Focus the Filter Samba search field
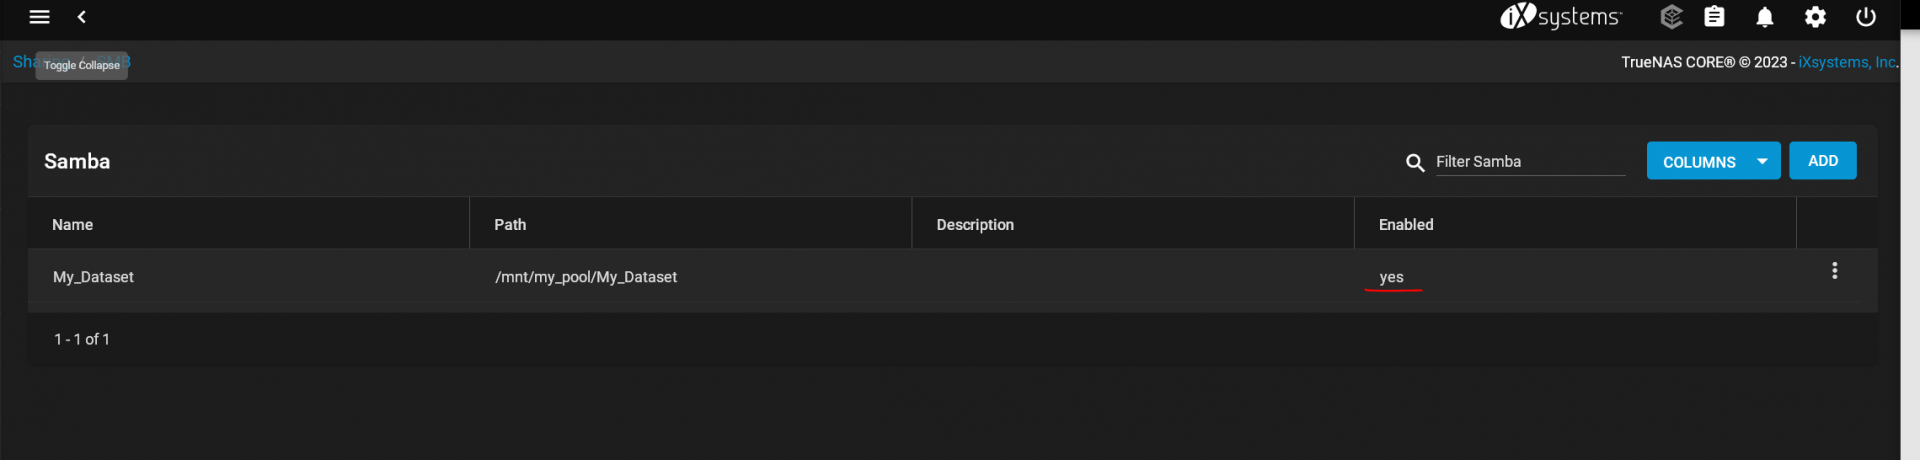 [x=1530, y=162]
